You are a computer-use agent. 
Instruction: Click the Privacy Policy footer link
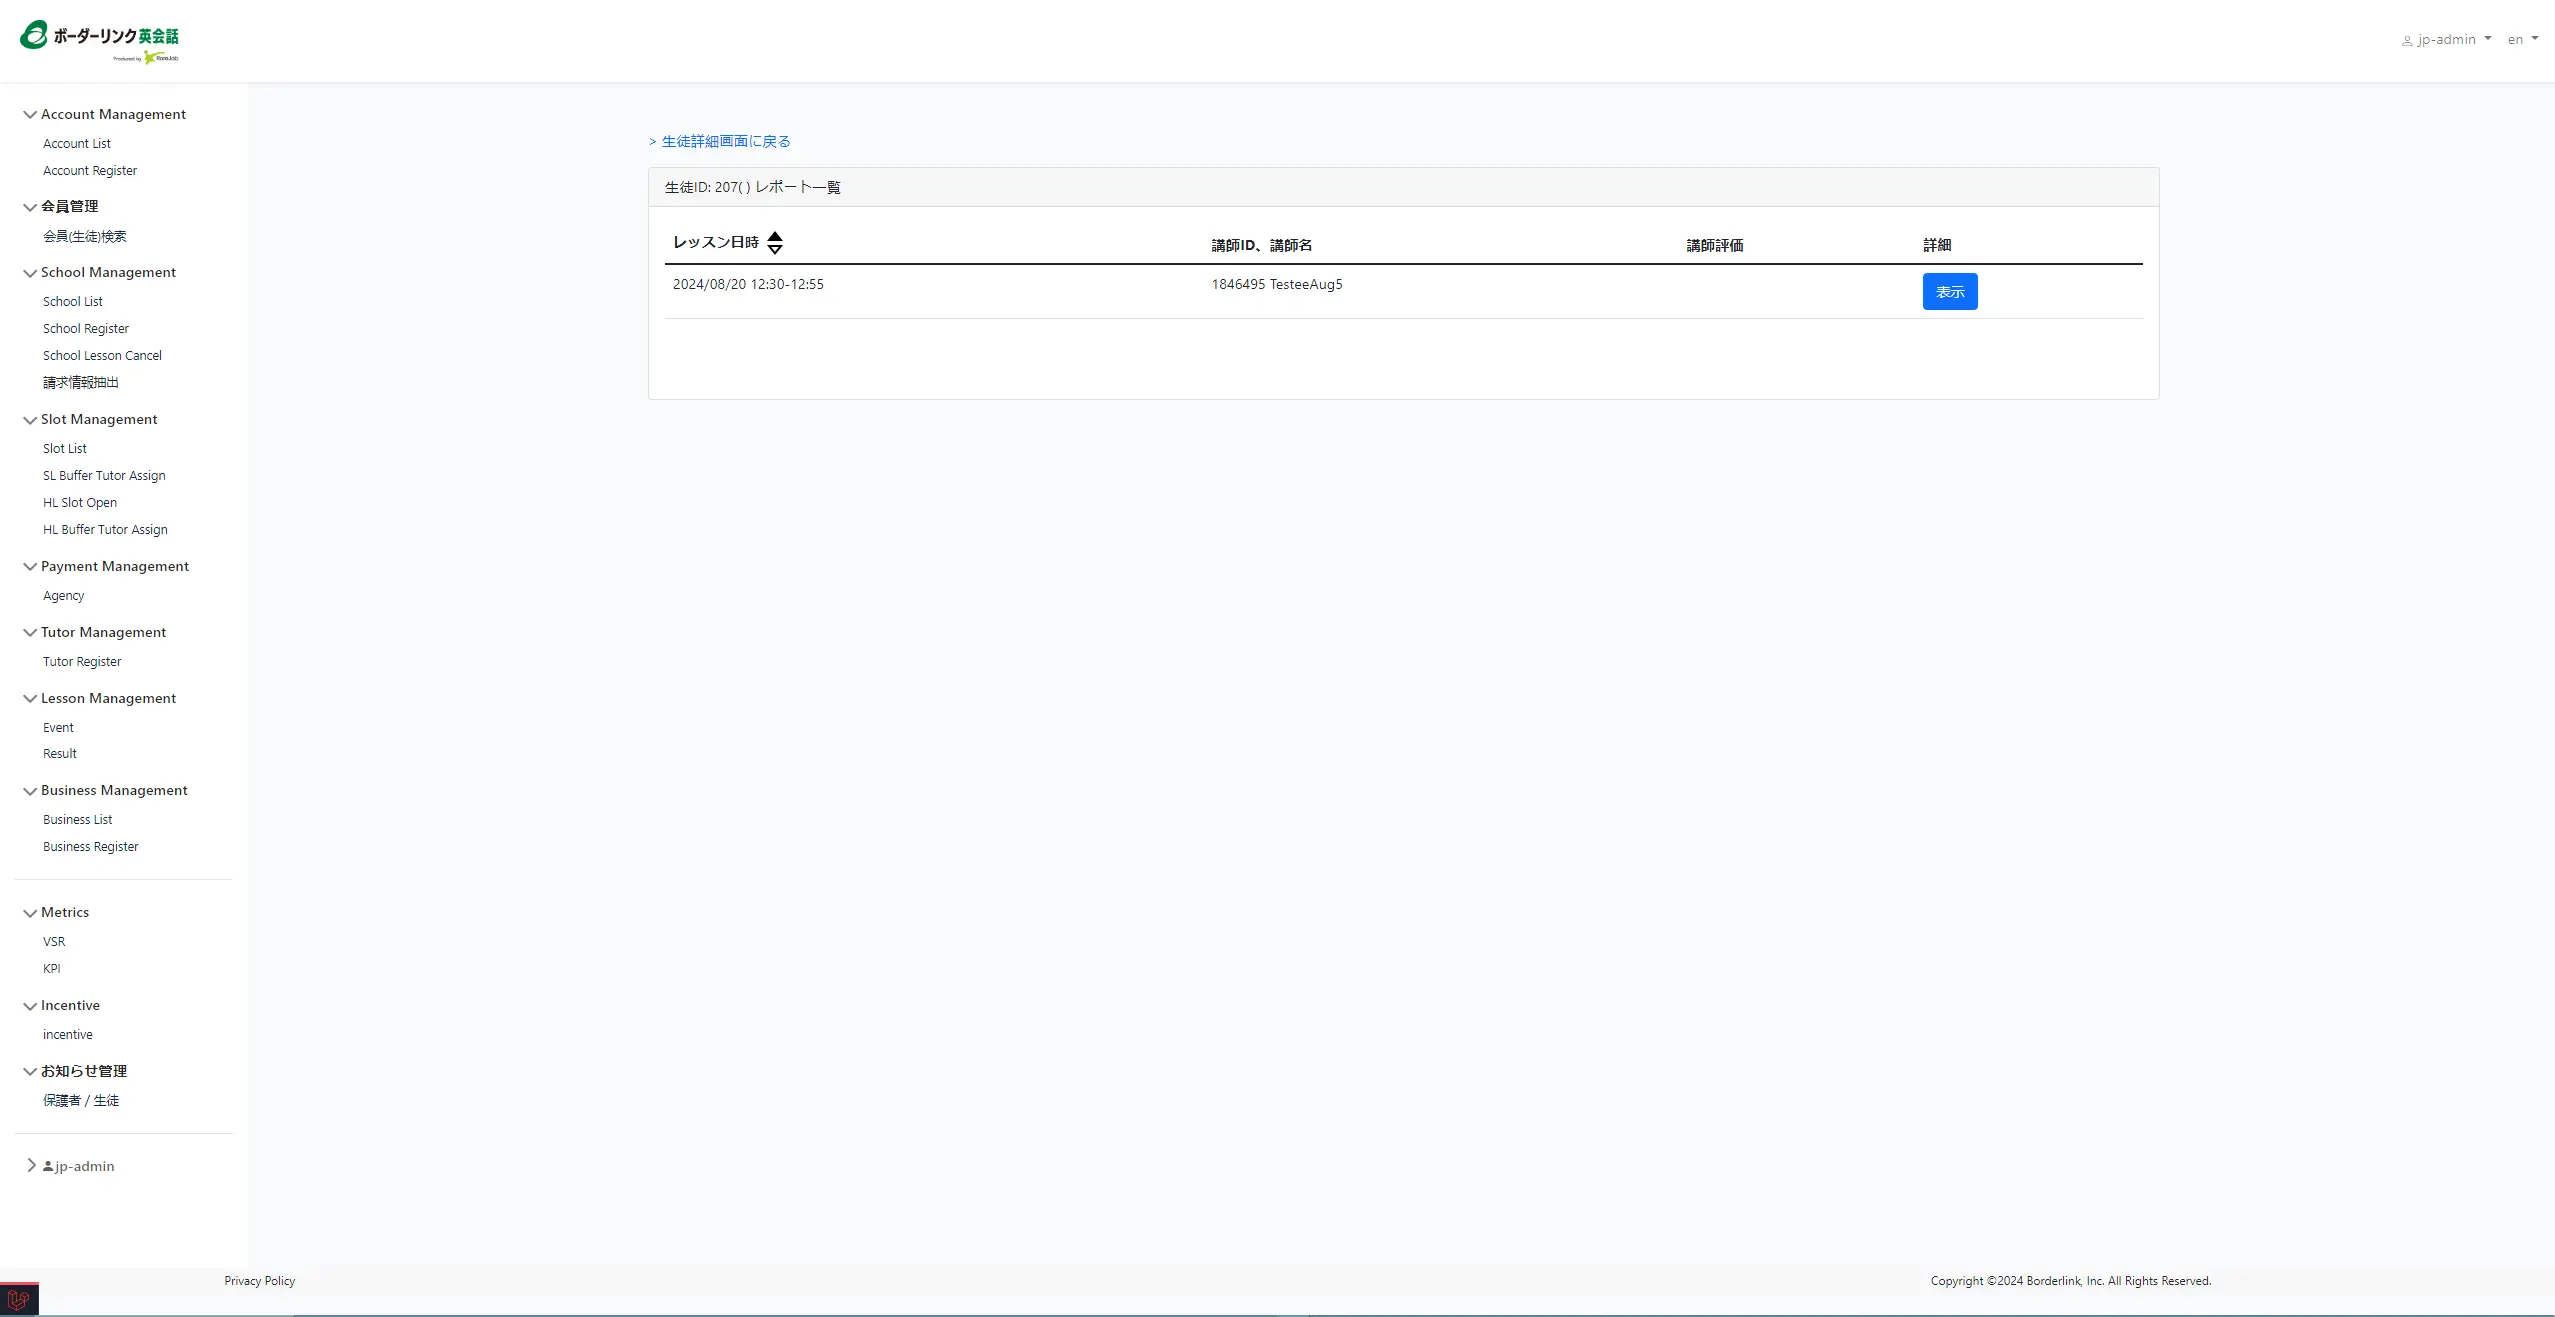[x=259, y=1281]
